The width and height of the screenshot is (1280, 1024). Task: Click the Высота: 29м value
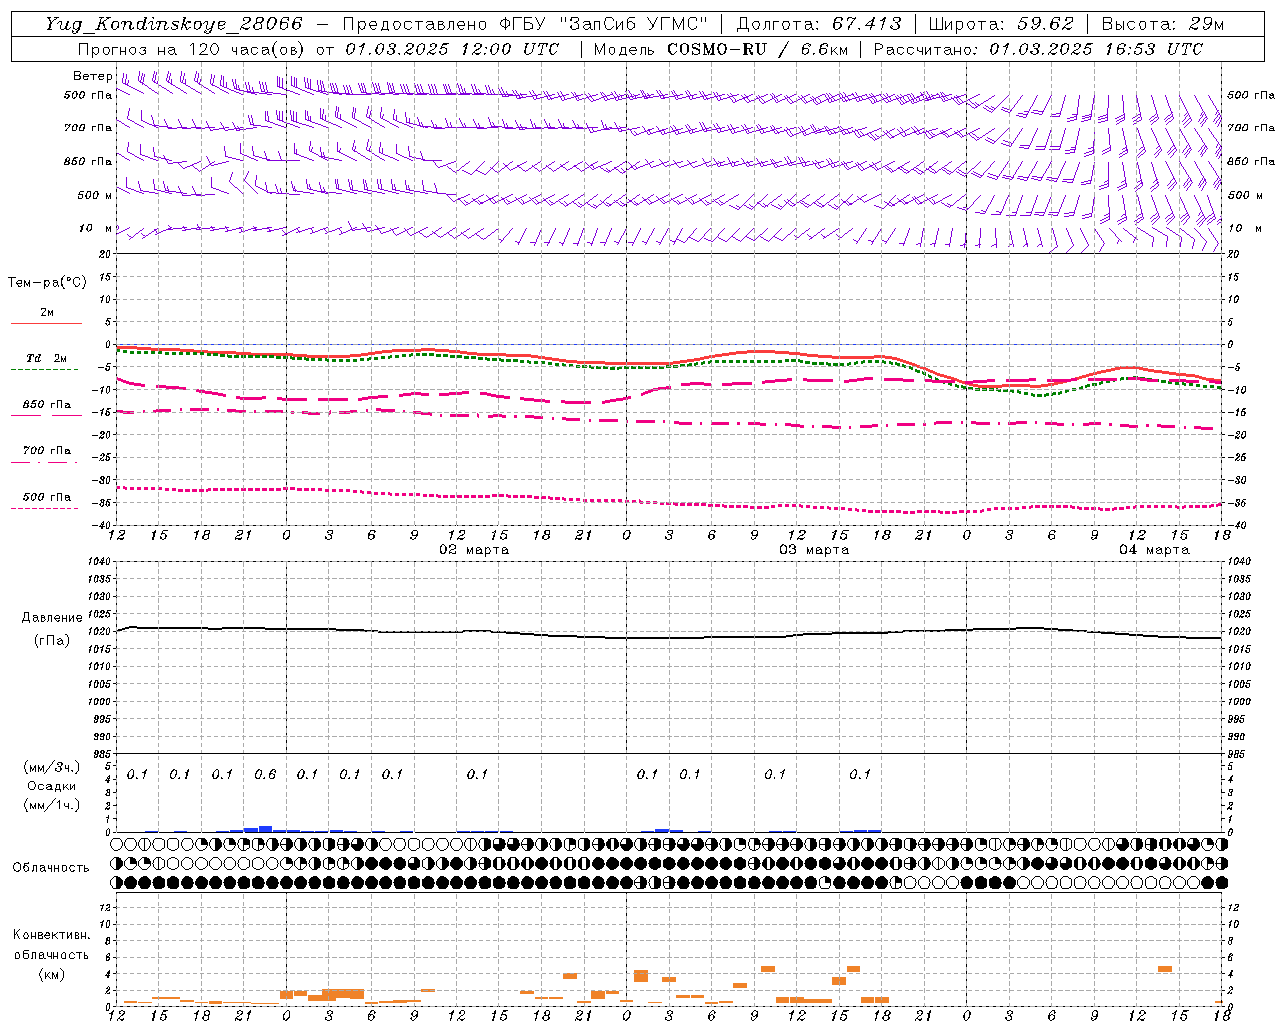coord(1162,24)
